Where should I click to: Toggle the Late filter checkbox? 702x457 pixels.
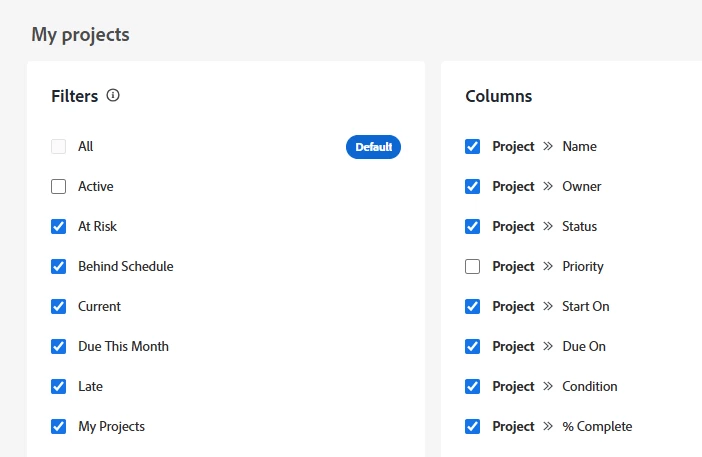(x=59, y=386)
